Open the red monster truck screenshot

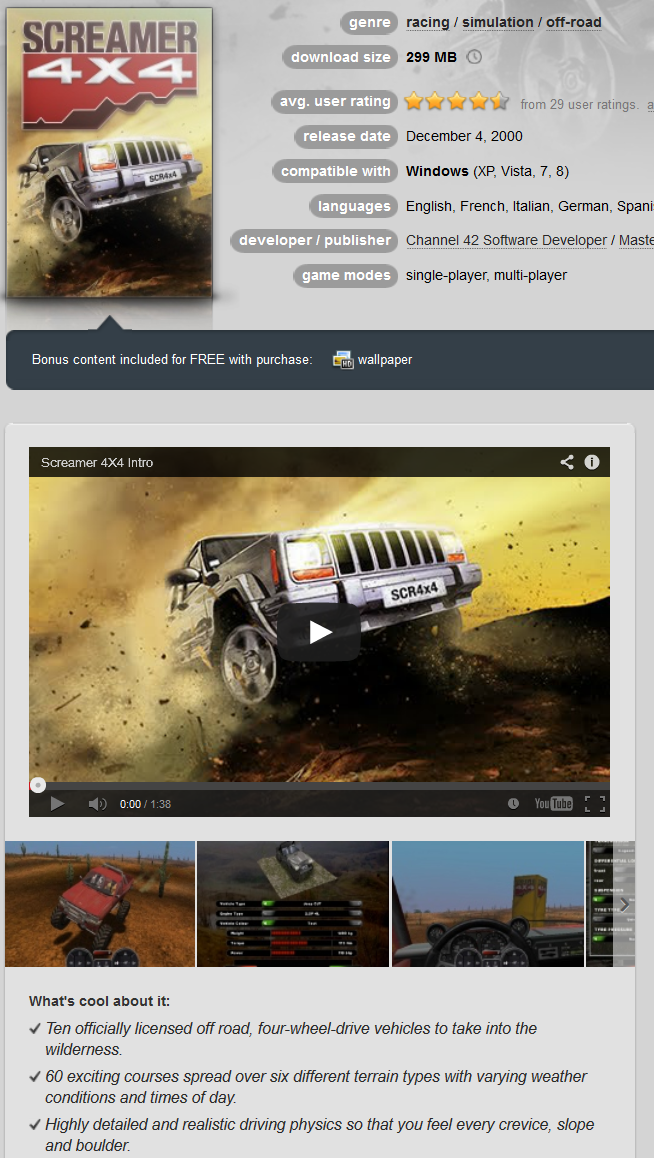pos(100,903)
